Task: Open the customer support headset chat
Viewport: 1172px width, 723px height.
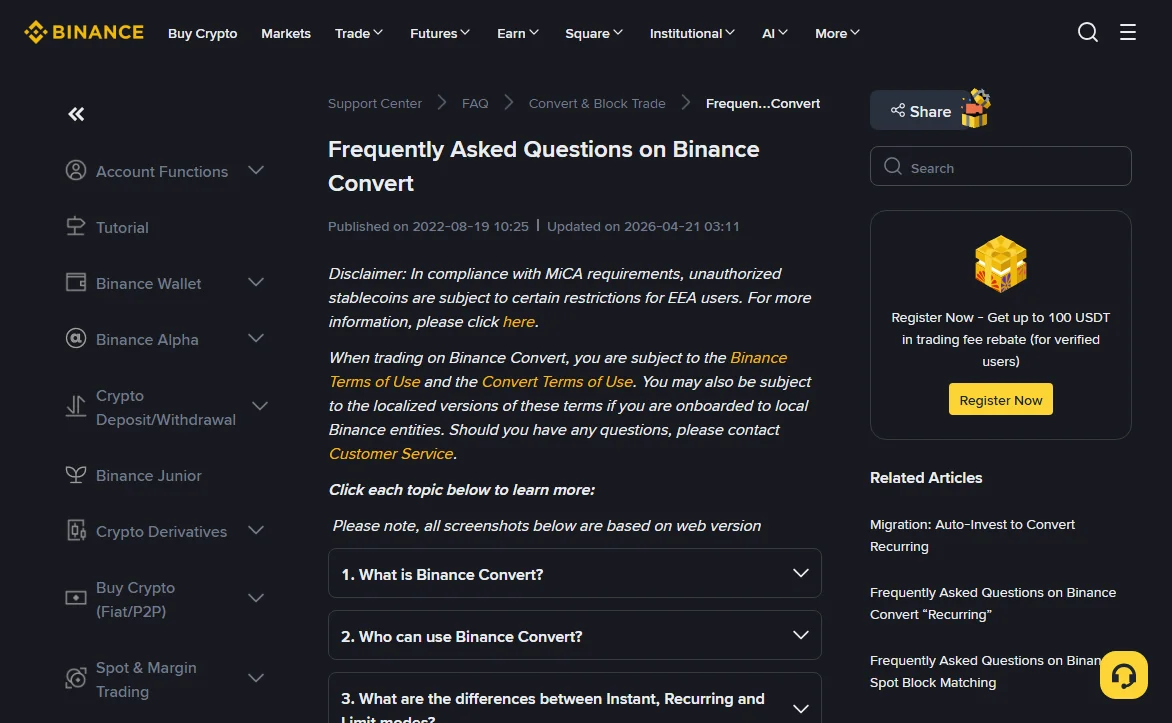Action: click(1123, 675)
